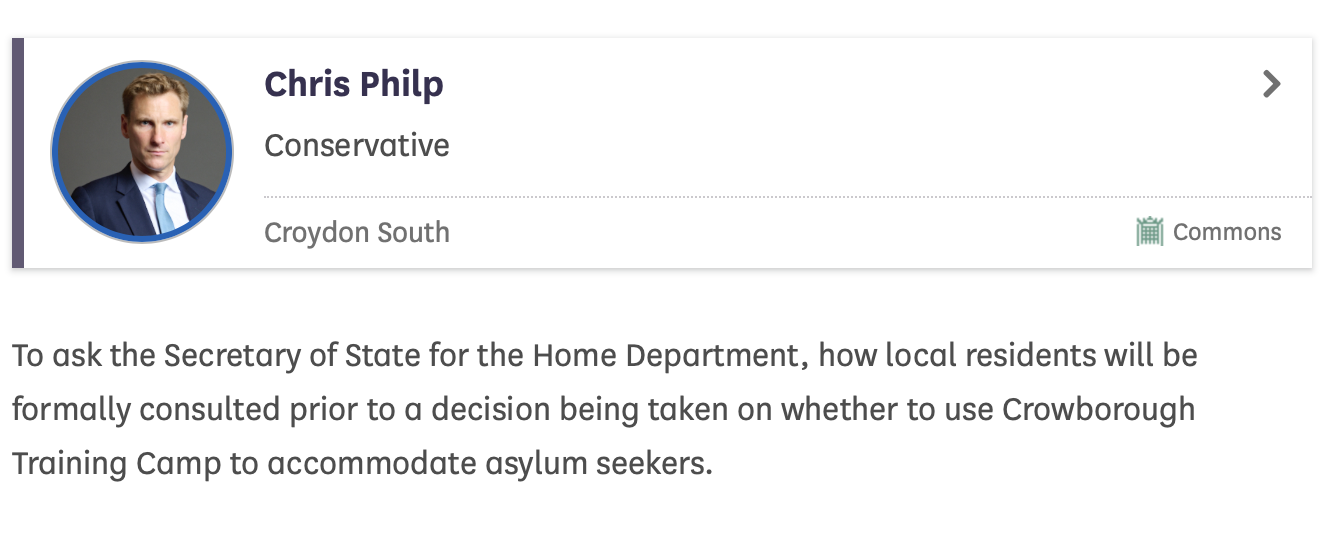Click the purple left border of the card
Screen dimensions: 1336x538
17,152
